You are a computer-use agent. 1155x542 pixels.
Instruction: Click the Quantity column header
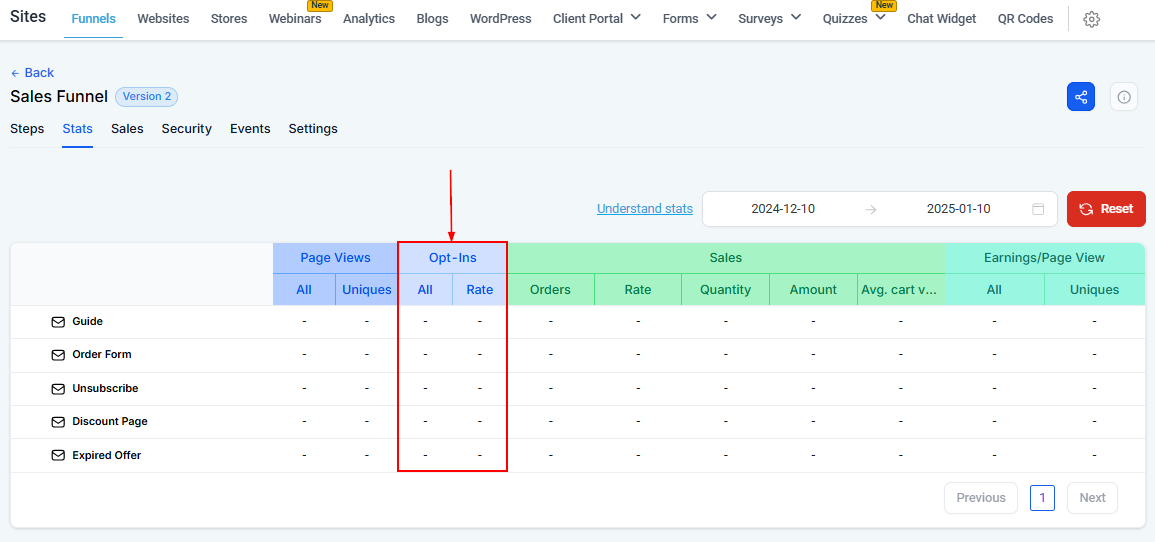tap(726, 289)
